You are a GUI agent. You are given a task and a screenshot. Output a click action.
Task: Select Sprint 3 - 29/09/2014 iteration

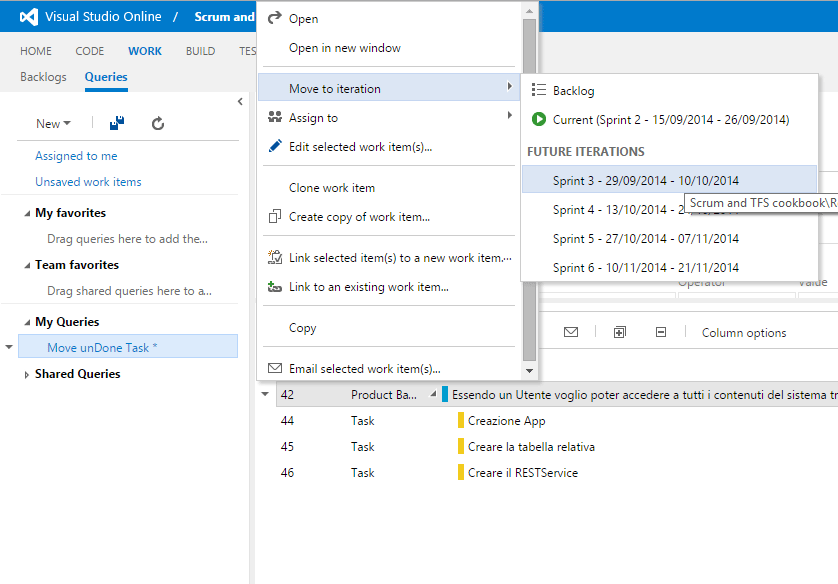pyautogui.click(x=669, y=180)
